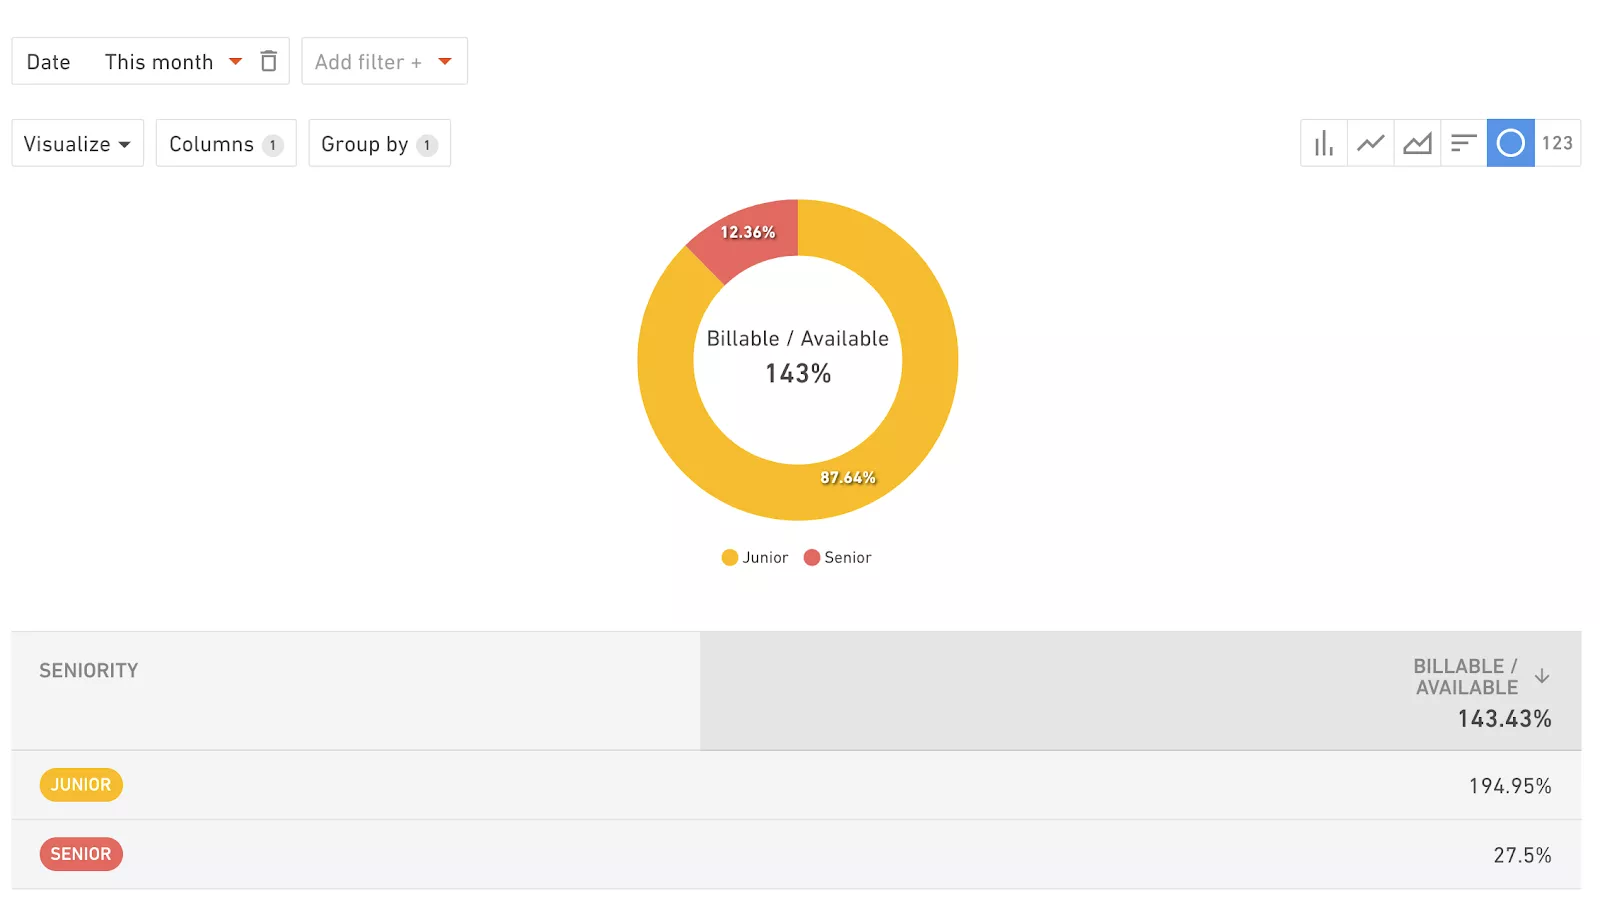Click the SENIORITY column header
Viewport: 1600px width, 898px height.
coord(89,671)
